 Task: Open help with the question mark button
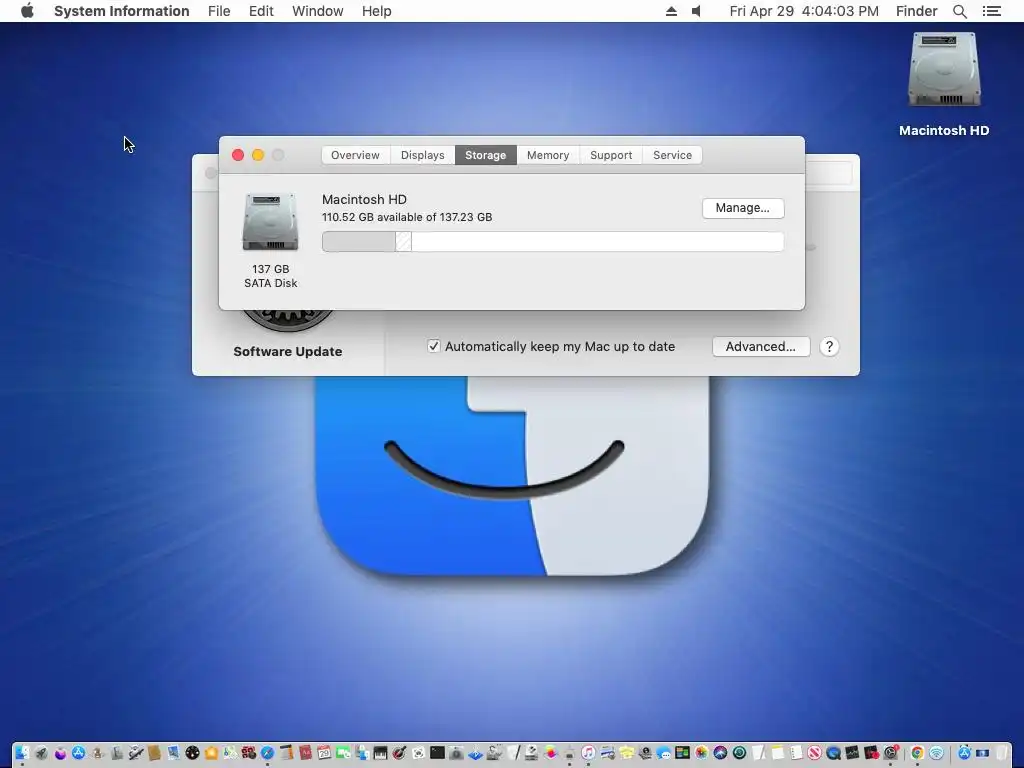[x=829, y=347]
